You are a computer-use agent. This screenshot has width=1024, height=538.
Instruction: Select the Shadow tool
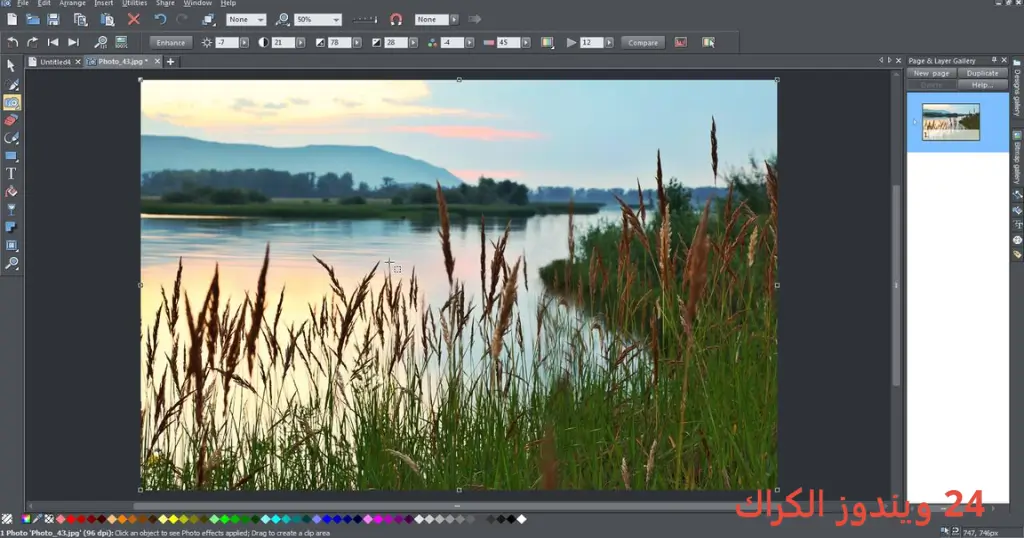tap(11, 227)
